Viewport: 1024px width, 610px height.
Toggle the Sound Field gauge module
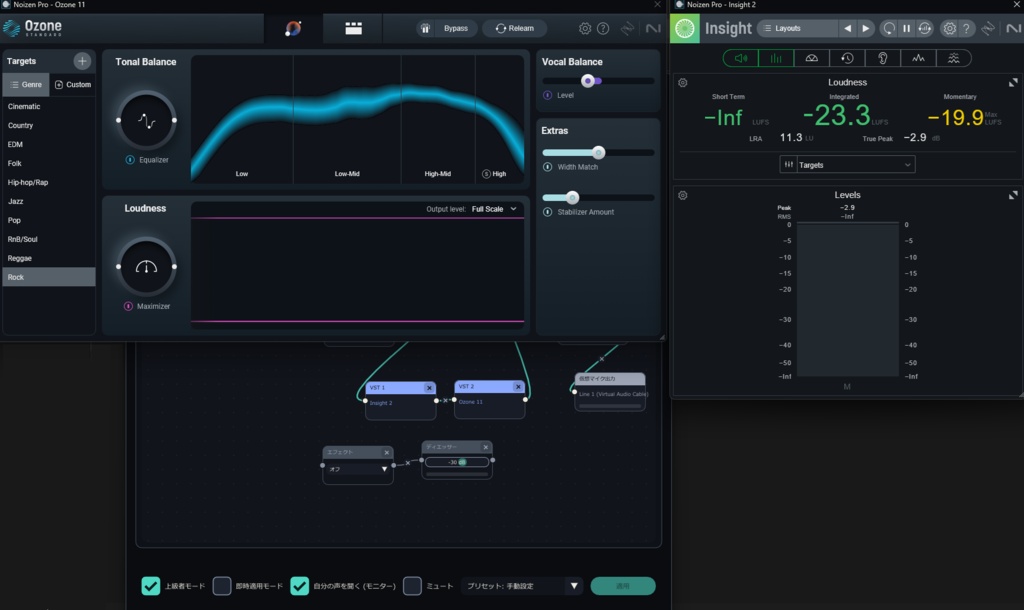pos(812,58)
